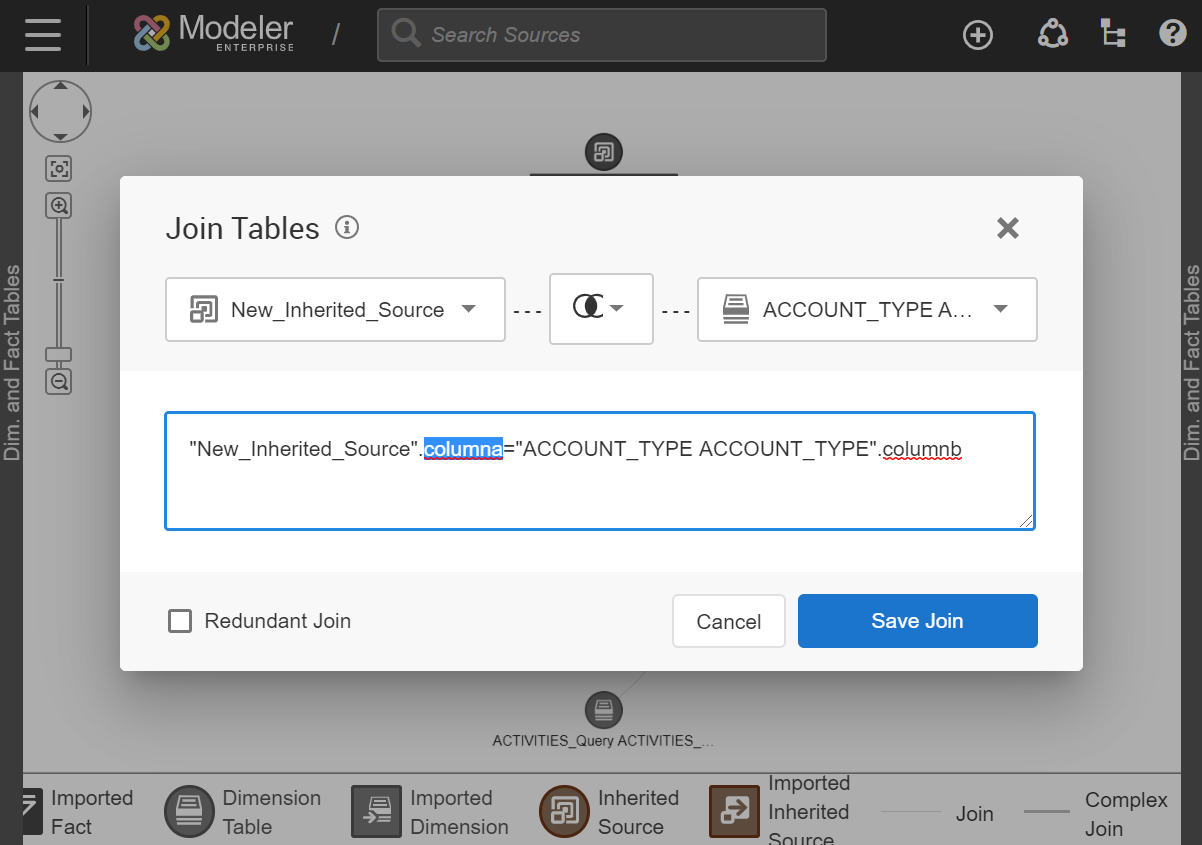Click the zoom out magnifier icon

[x=59, y=381]
